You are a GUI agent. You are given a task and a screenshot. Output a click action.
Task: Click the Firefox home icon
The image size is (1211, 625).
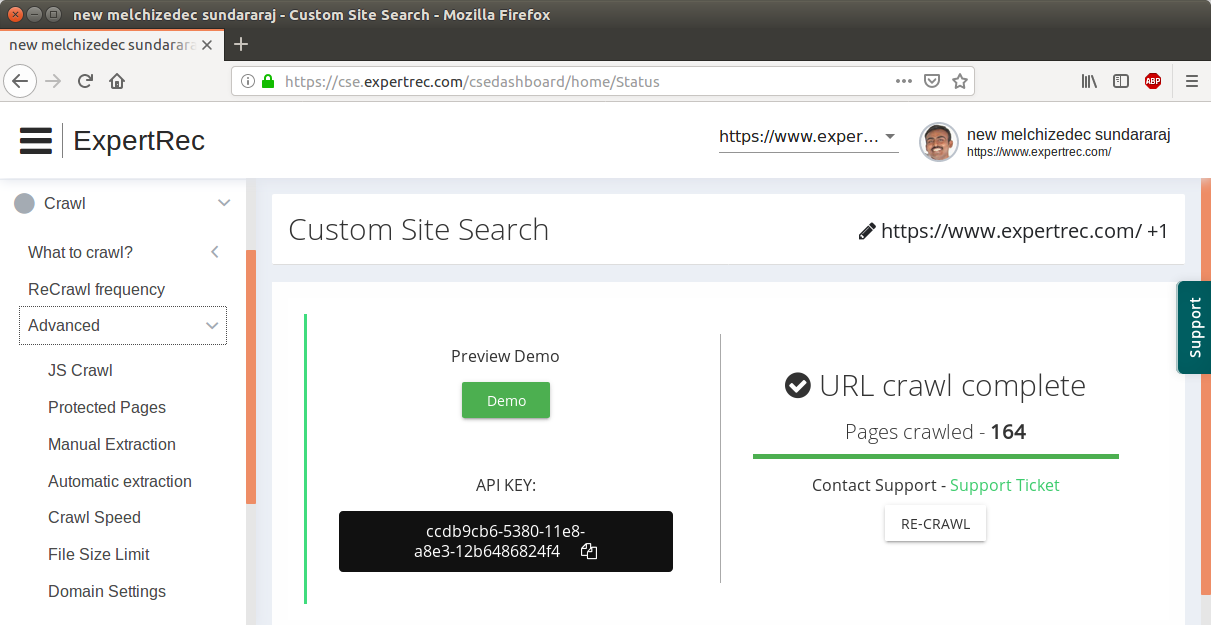[x=115, y=81]
